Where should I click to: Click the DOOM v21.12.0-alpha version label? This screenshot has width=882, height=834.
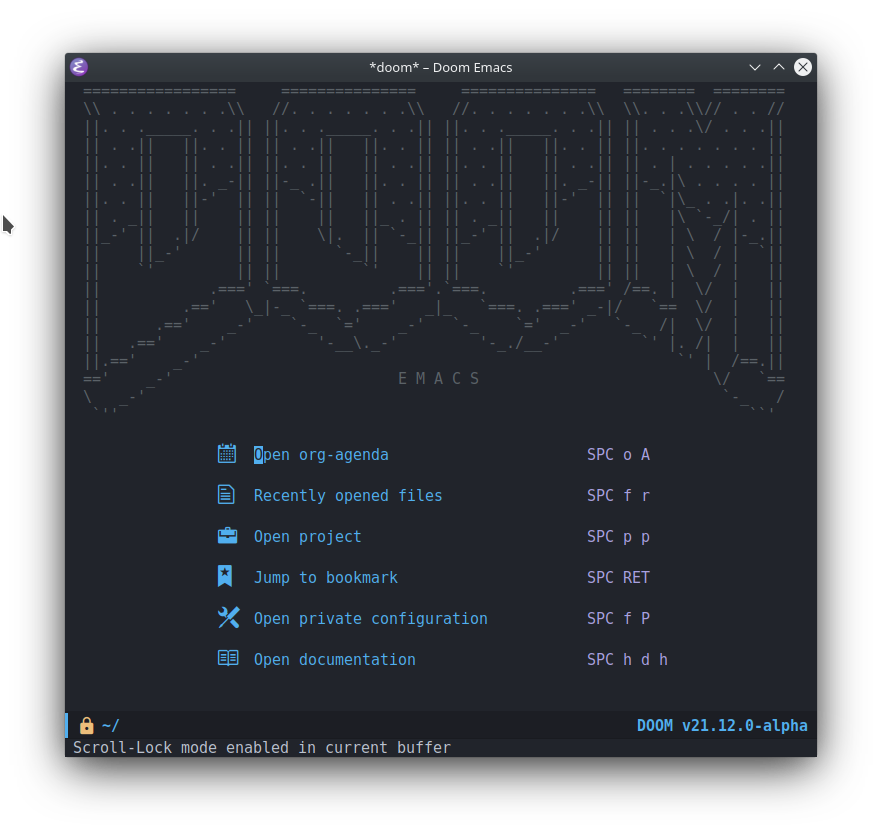(722, 725)
